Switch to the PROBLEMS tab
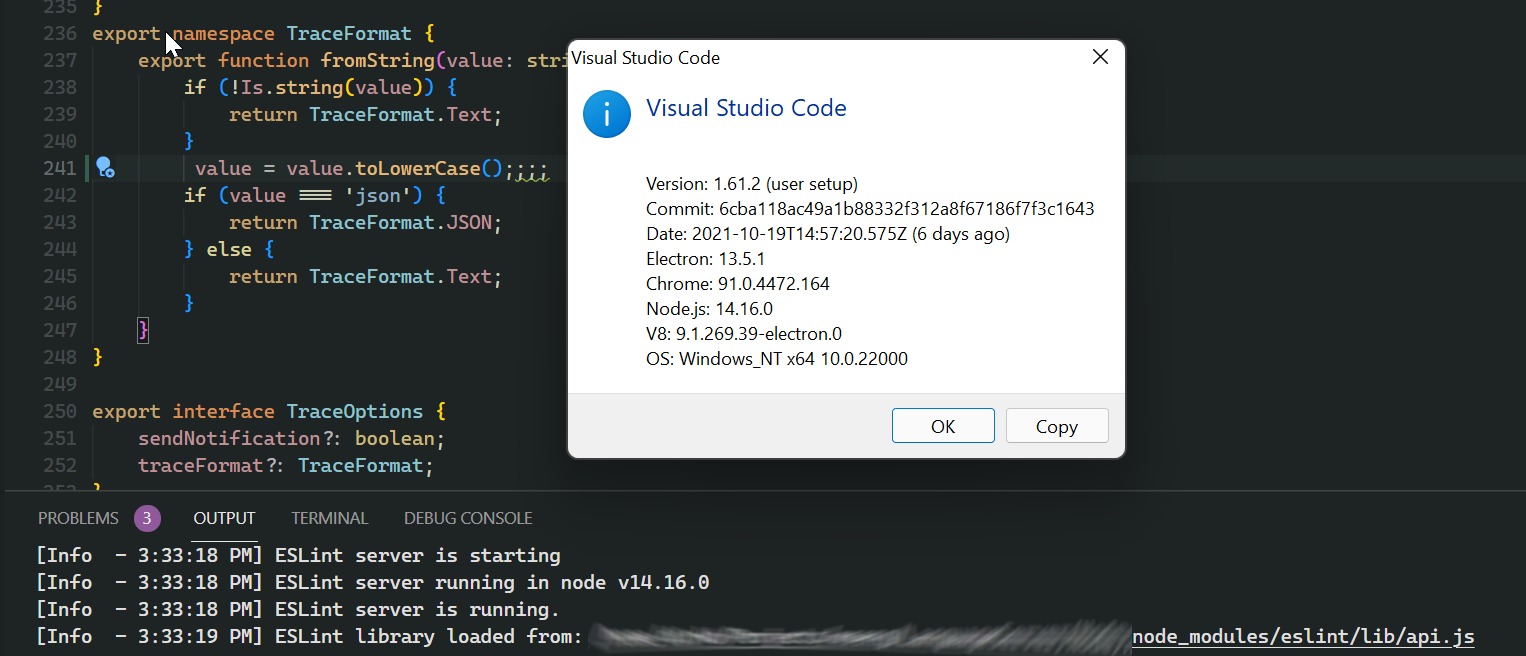 tap(79, 518)
